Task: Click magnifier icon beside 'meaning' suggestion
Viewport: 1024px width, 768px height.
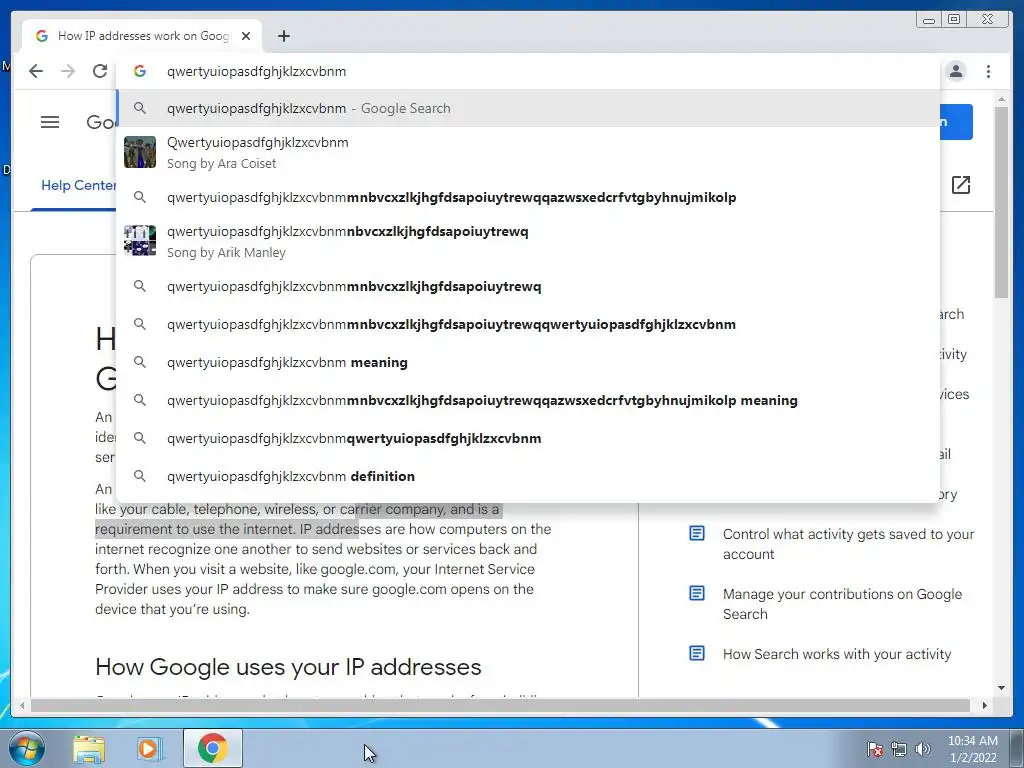Action: point(140,362)
